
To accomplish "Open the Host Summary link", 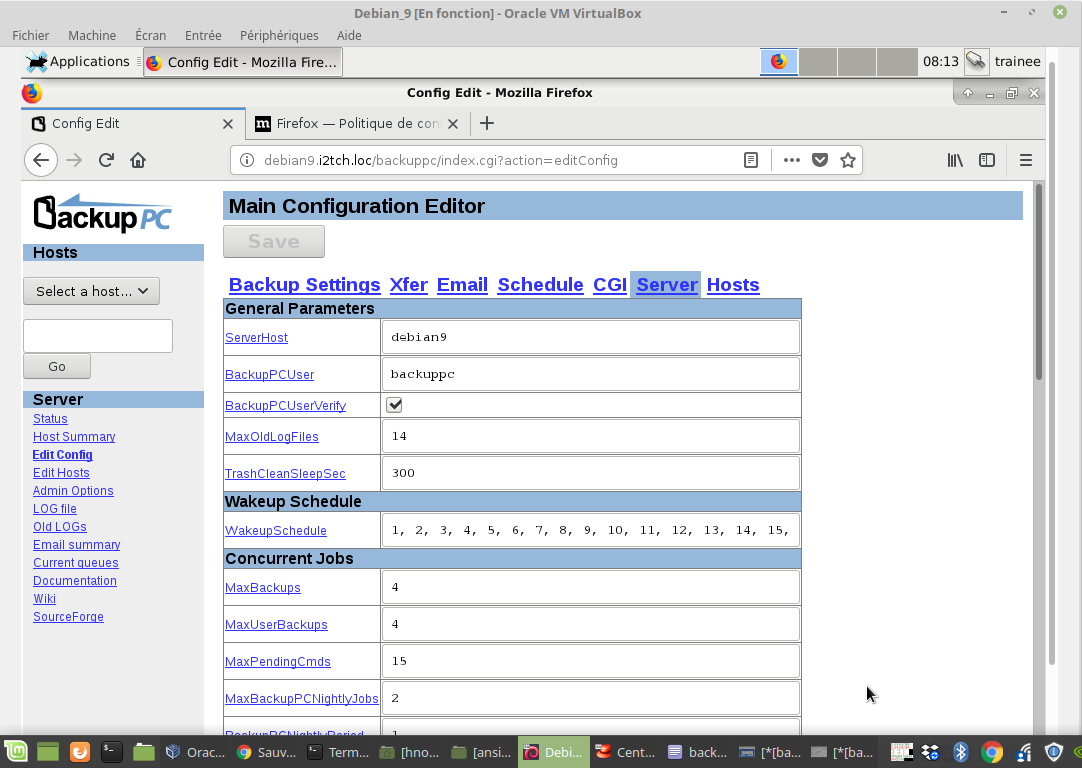I will (x=74, y=437).
